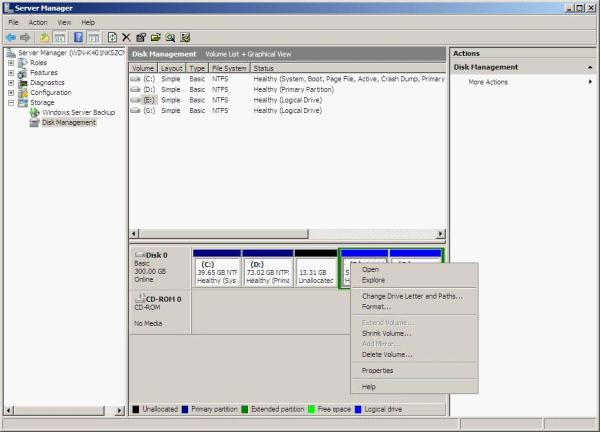
Task: Expand the Features tree node
Action: tap(11, 73)
